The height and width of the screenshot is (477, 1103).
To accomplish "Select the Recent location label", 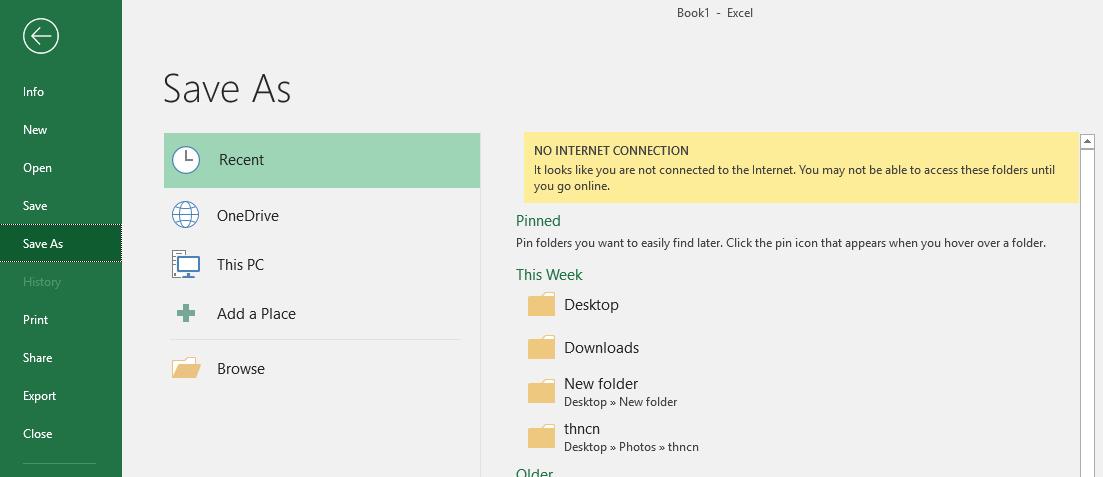I will [x=241, y=160].
